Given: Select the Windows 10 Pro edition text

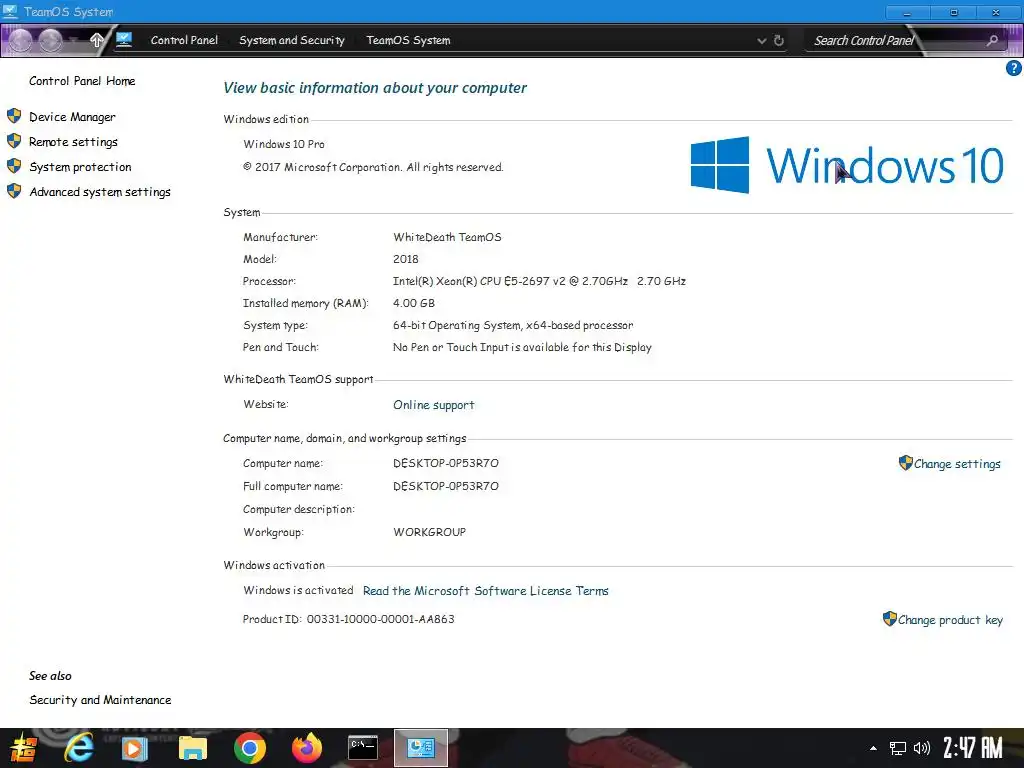Looking at the screenshot, I should [283, 144].
